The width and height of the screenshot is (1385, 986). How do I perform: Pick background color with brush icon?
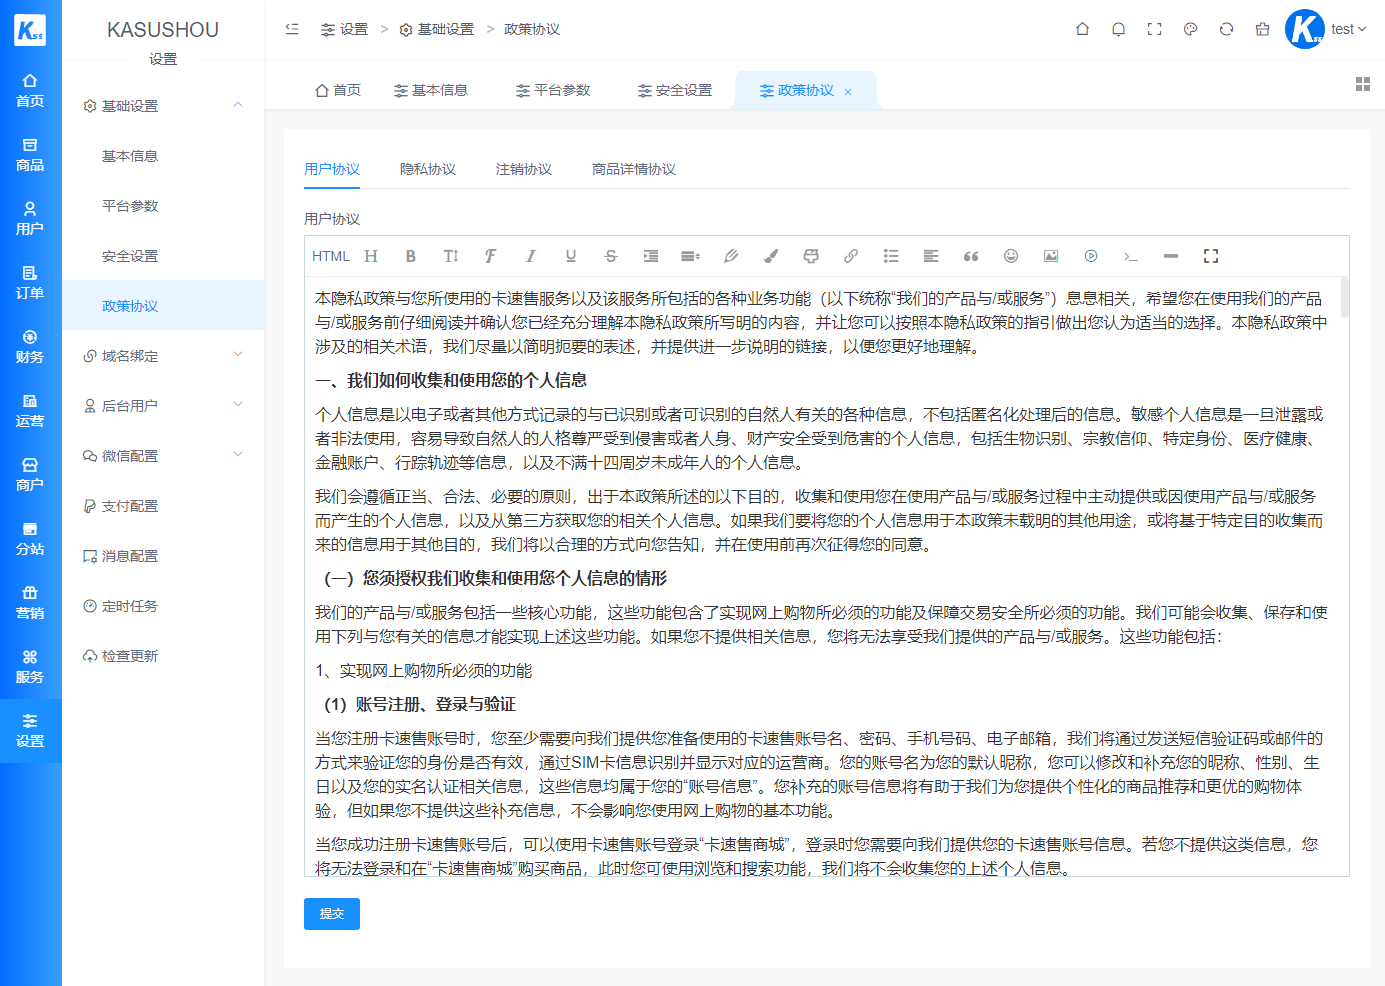tap(771, 256)
